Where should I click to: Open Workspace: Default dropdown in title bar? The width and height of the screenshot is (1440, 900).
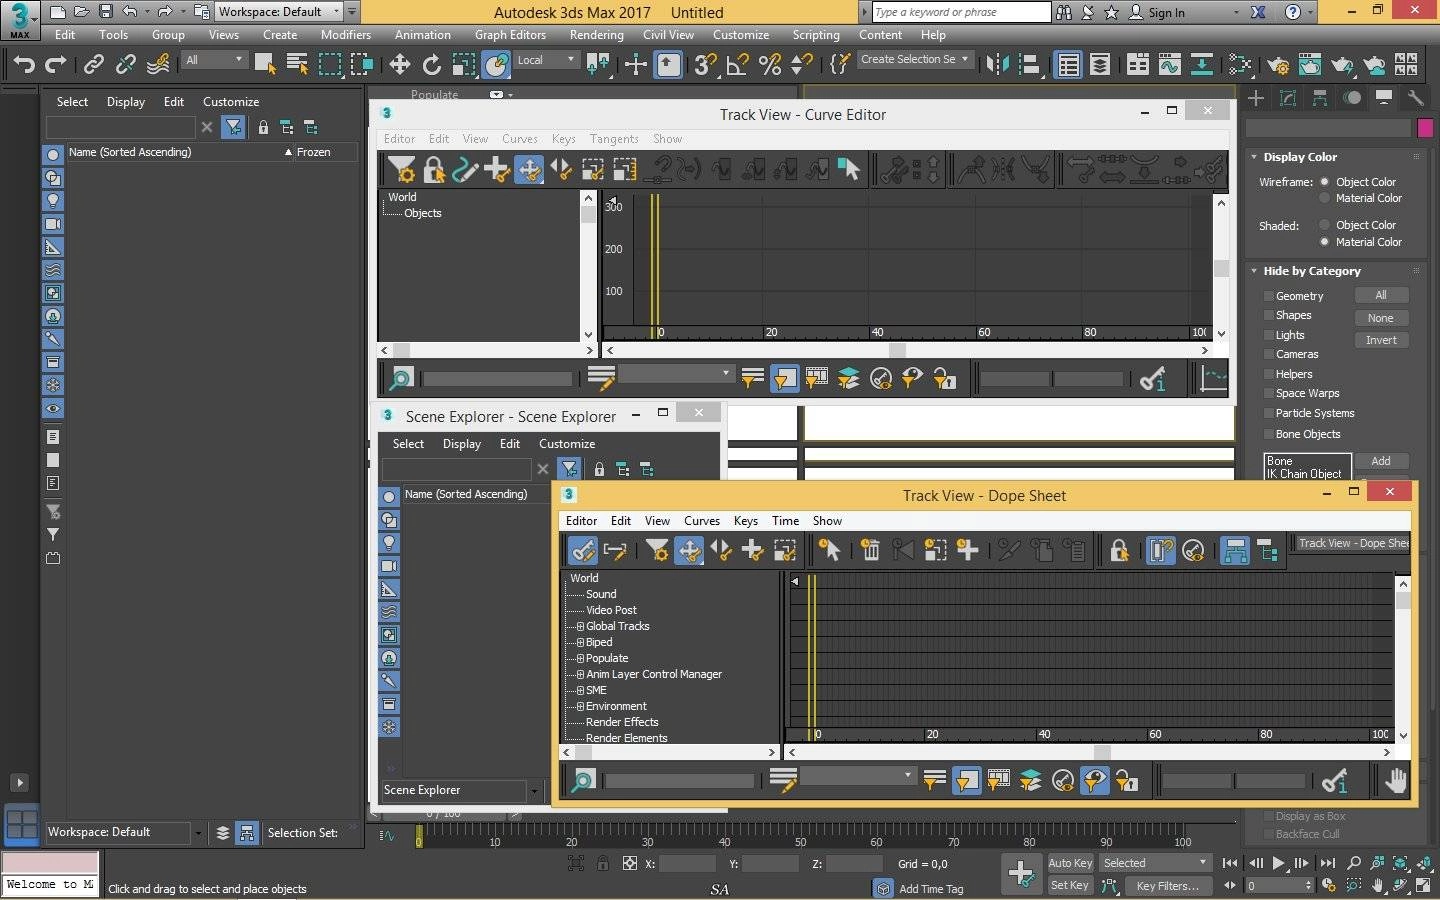278,12
